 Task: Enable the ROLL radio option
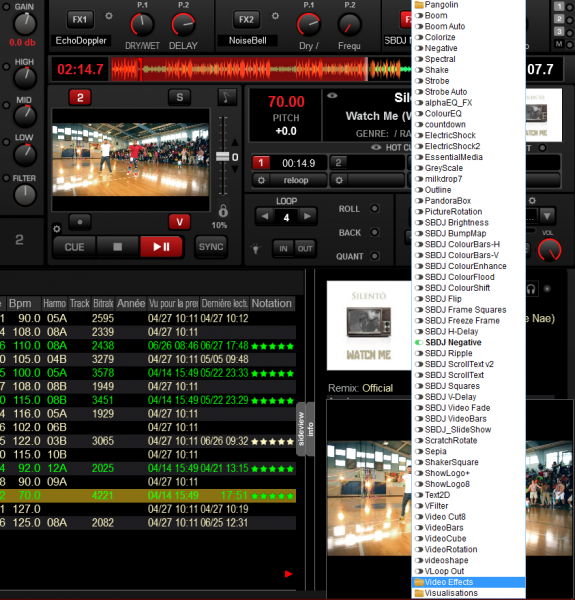point(375,209)
